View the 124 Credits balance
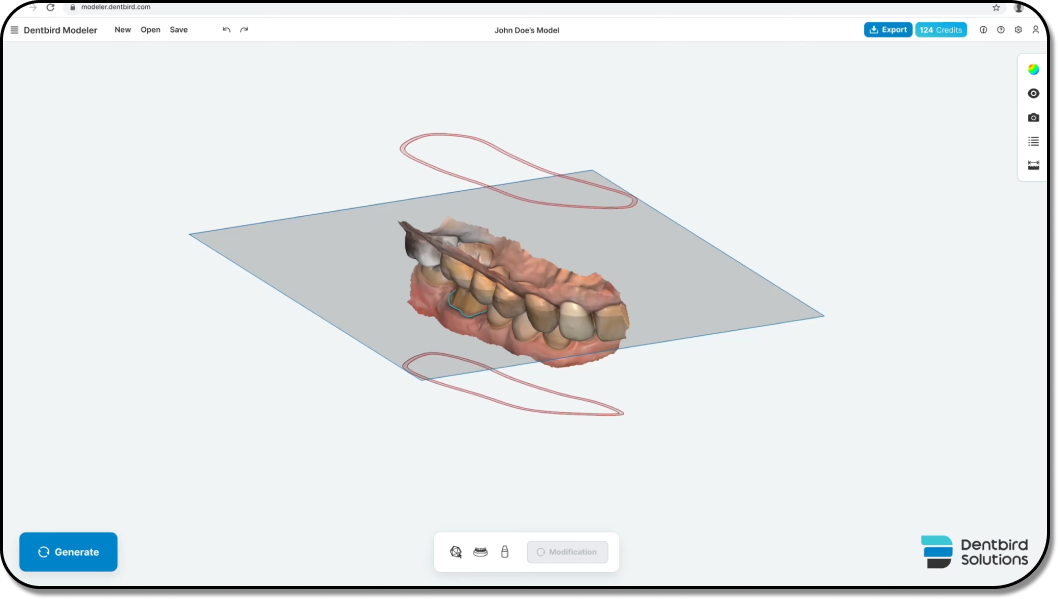This screenshot has width=1058, height=599. pyautogui.click(x=941, y=30)
